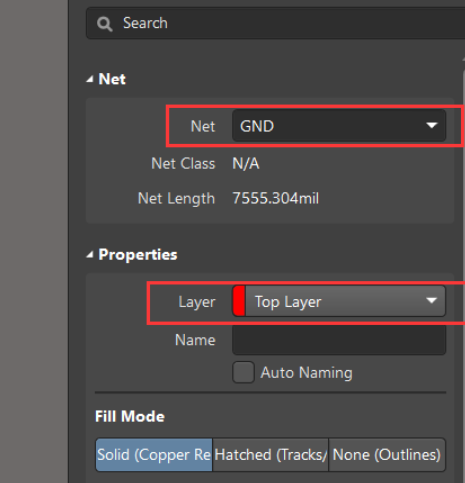
Task: Click the Net Class value N/A
Action: pyautogui.click(x=246, y=164)
